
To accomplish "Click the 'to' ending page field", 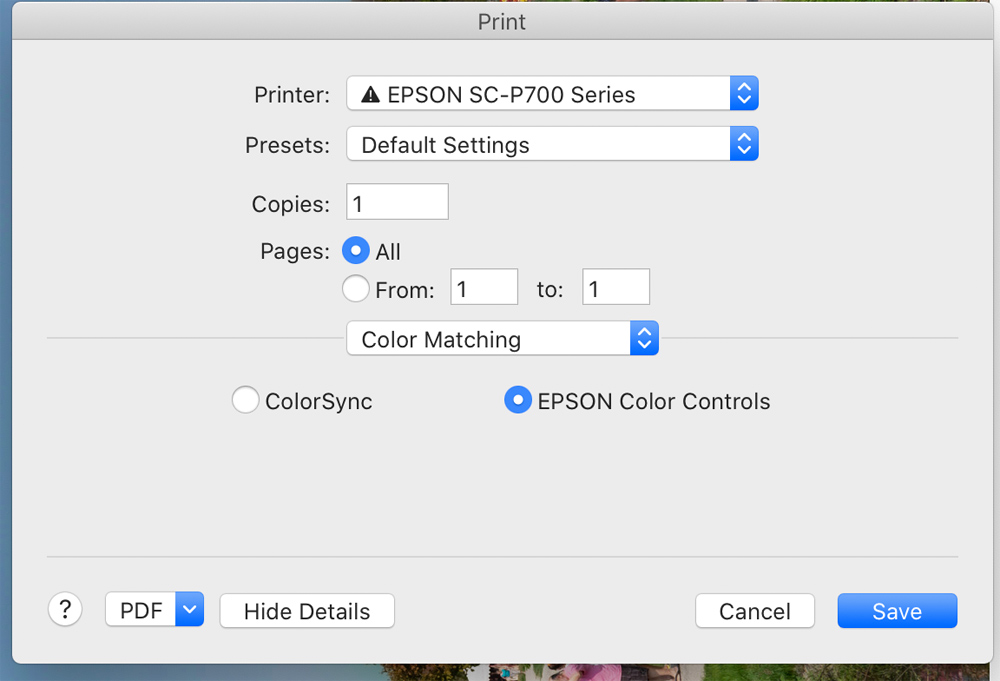I will pyautogui.click(x=616, y=289).
